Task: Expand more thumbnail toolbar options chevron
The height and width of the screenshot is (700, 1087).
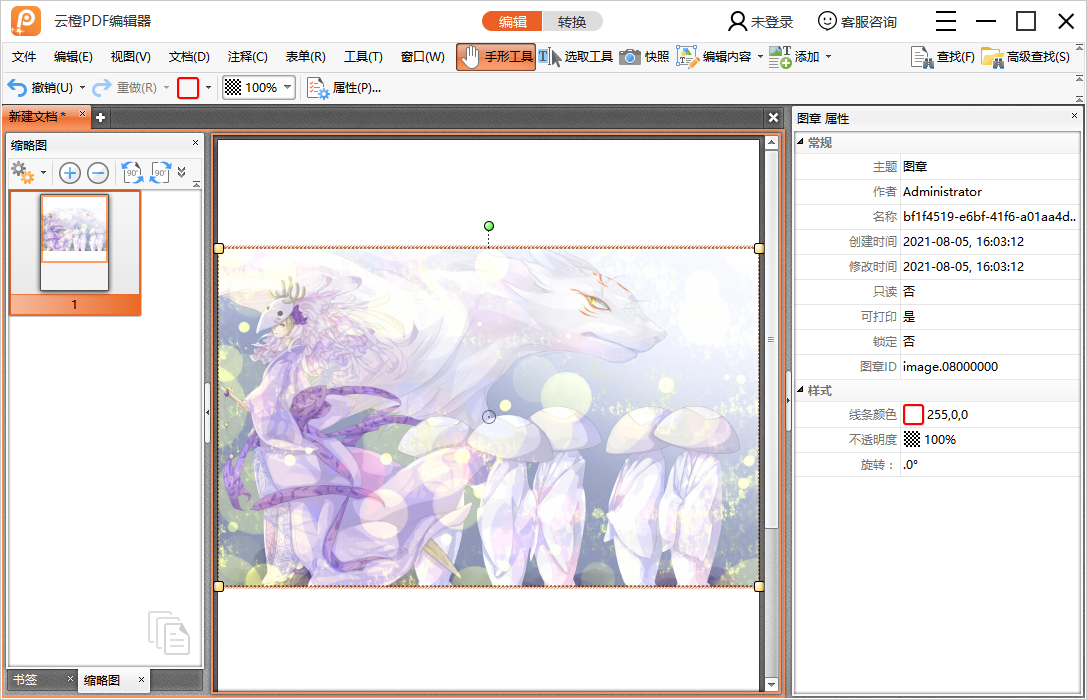Action: point(182,172)
